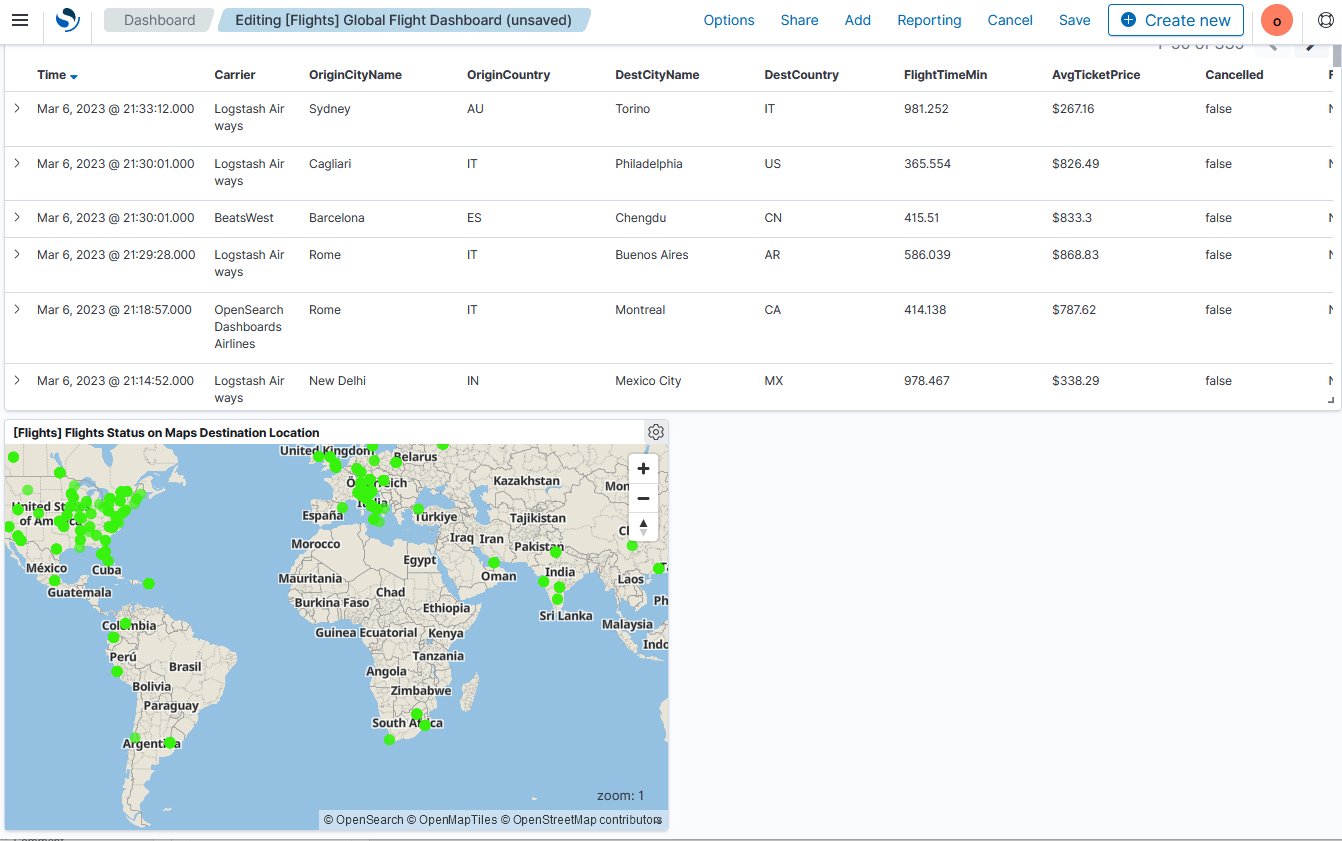Click the Mexico City destination cell
This screenshot has width=1342, height=841.
pyautogui.click(x=648, y=381)
